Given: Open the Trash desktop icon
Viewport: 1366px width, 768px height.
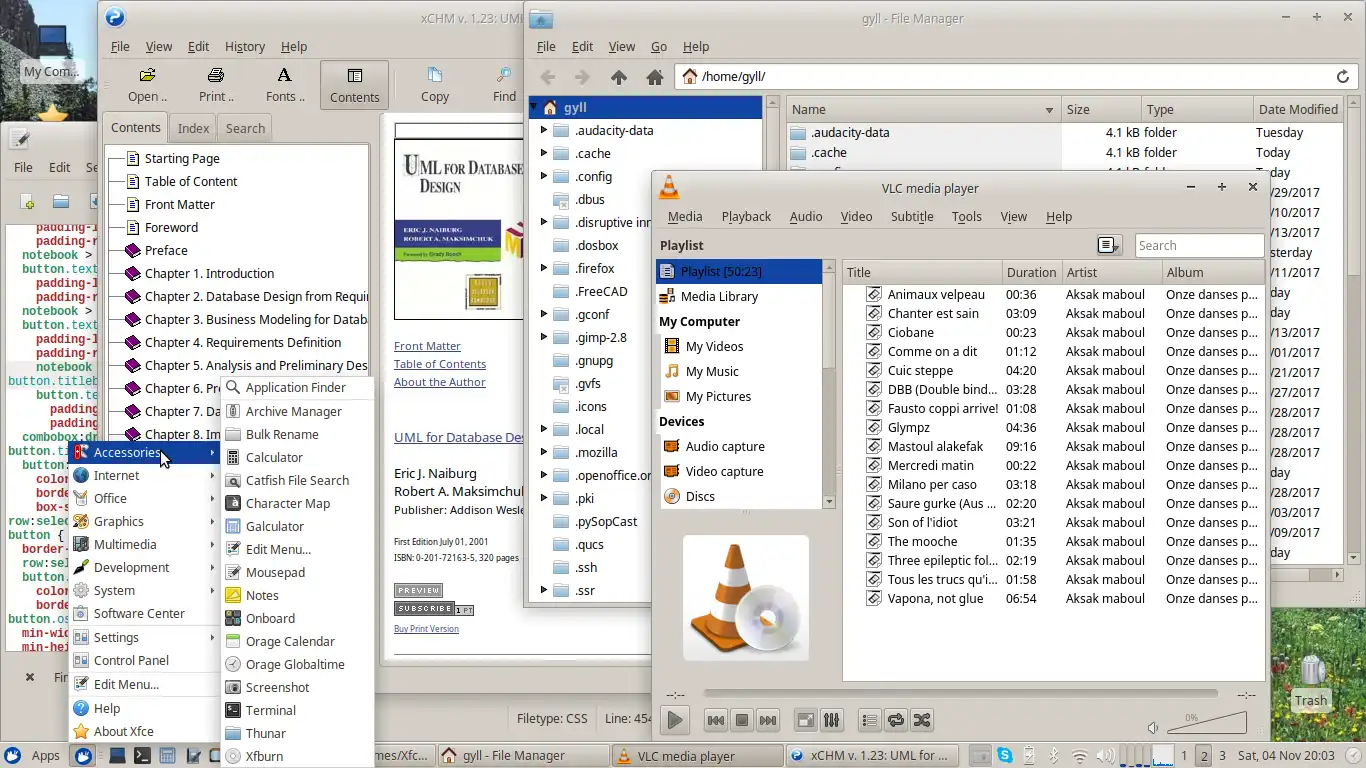Looking at the screenshot, I should tap(1310, 682).
